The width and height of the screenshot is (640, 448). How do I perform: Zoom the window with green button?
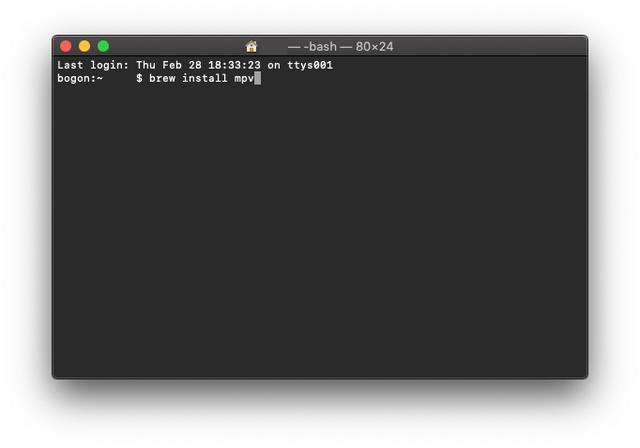pyautogui.click(x=103, y=46)
